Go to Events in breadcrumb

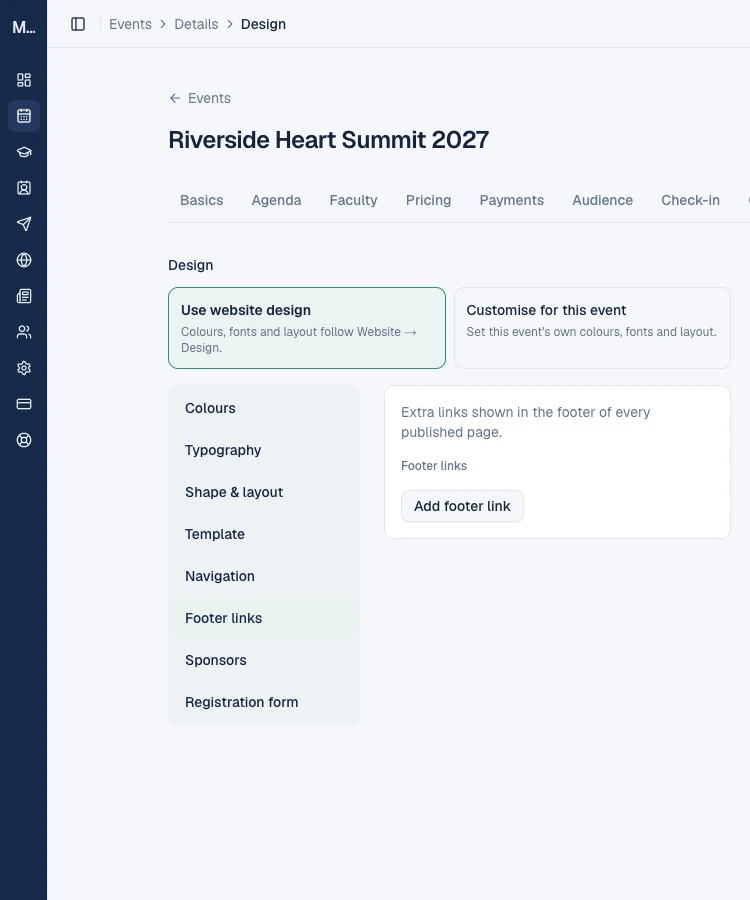click(x=130, y=24)
